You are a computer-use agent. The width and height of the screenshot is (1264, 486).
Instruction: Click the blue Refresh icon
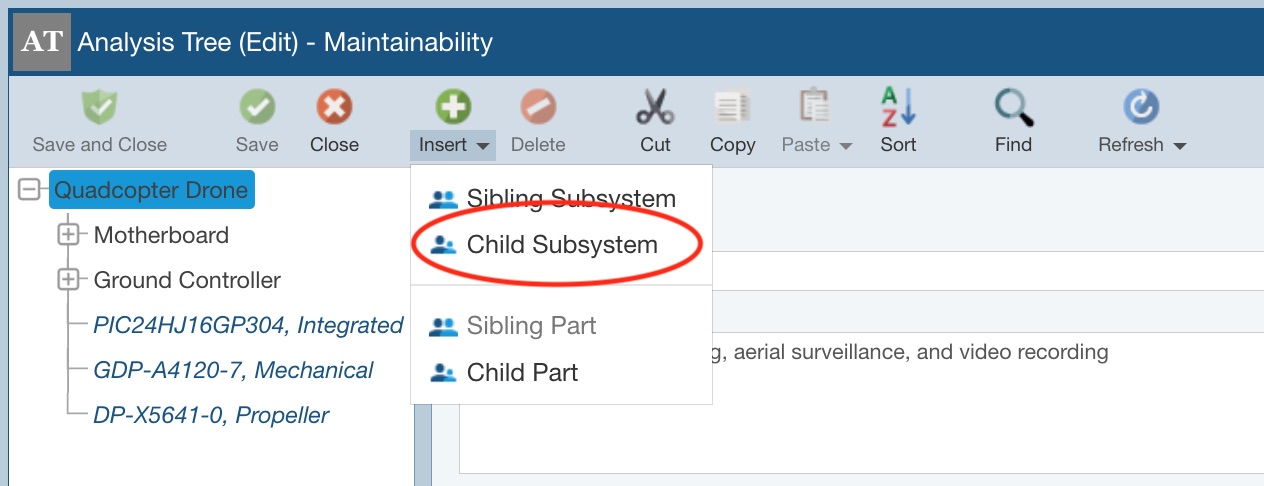click(1141, 107)
